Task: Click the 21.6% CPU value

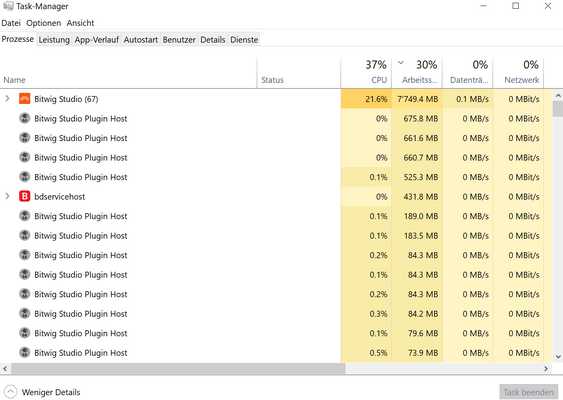Action: (376, 99)
